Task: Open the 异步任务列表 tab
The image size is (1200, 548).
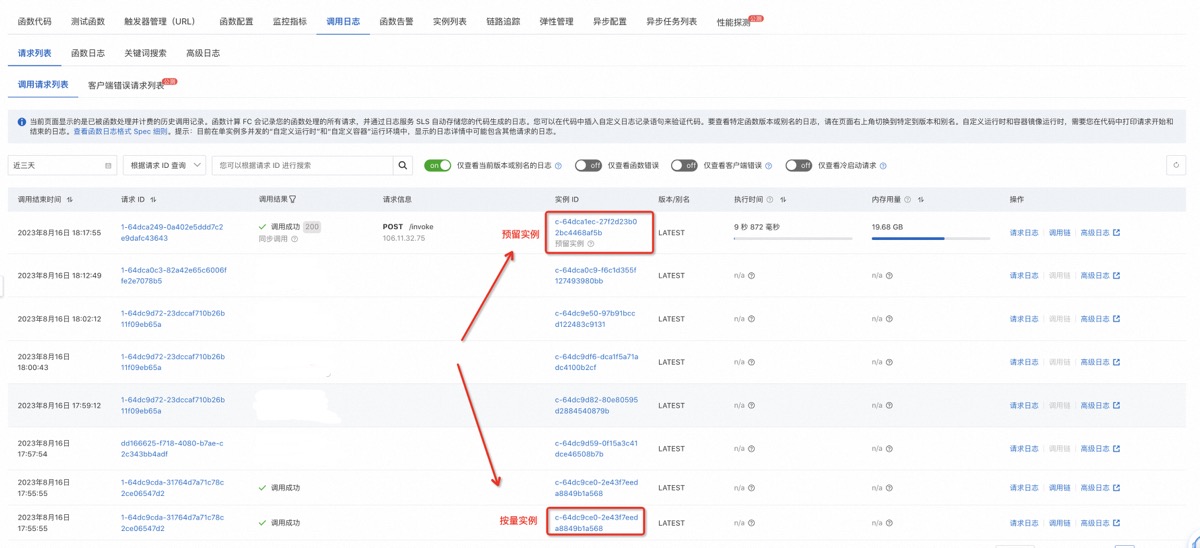Action: point(671,21)
